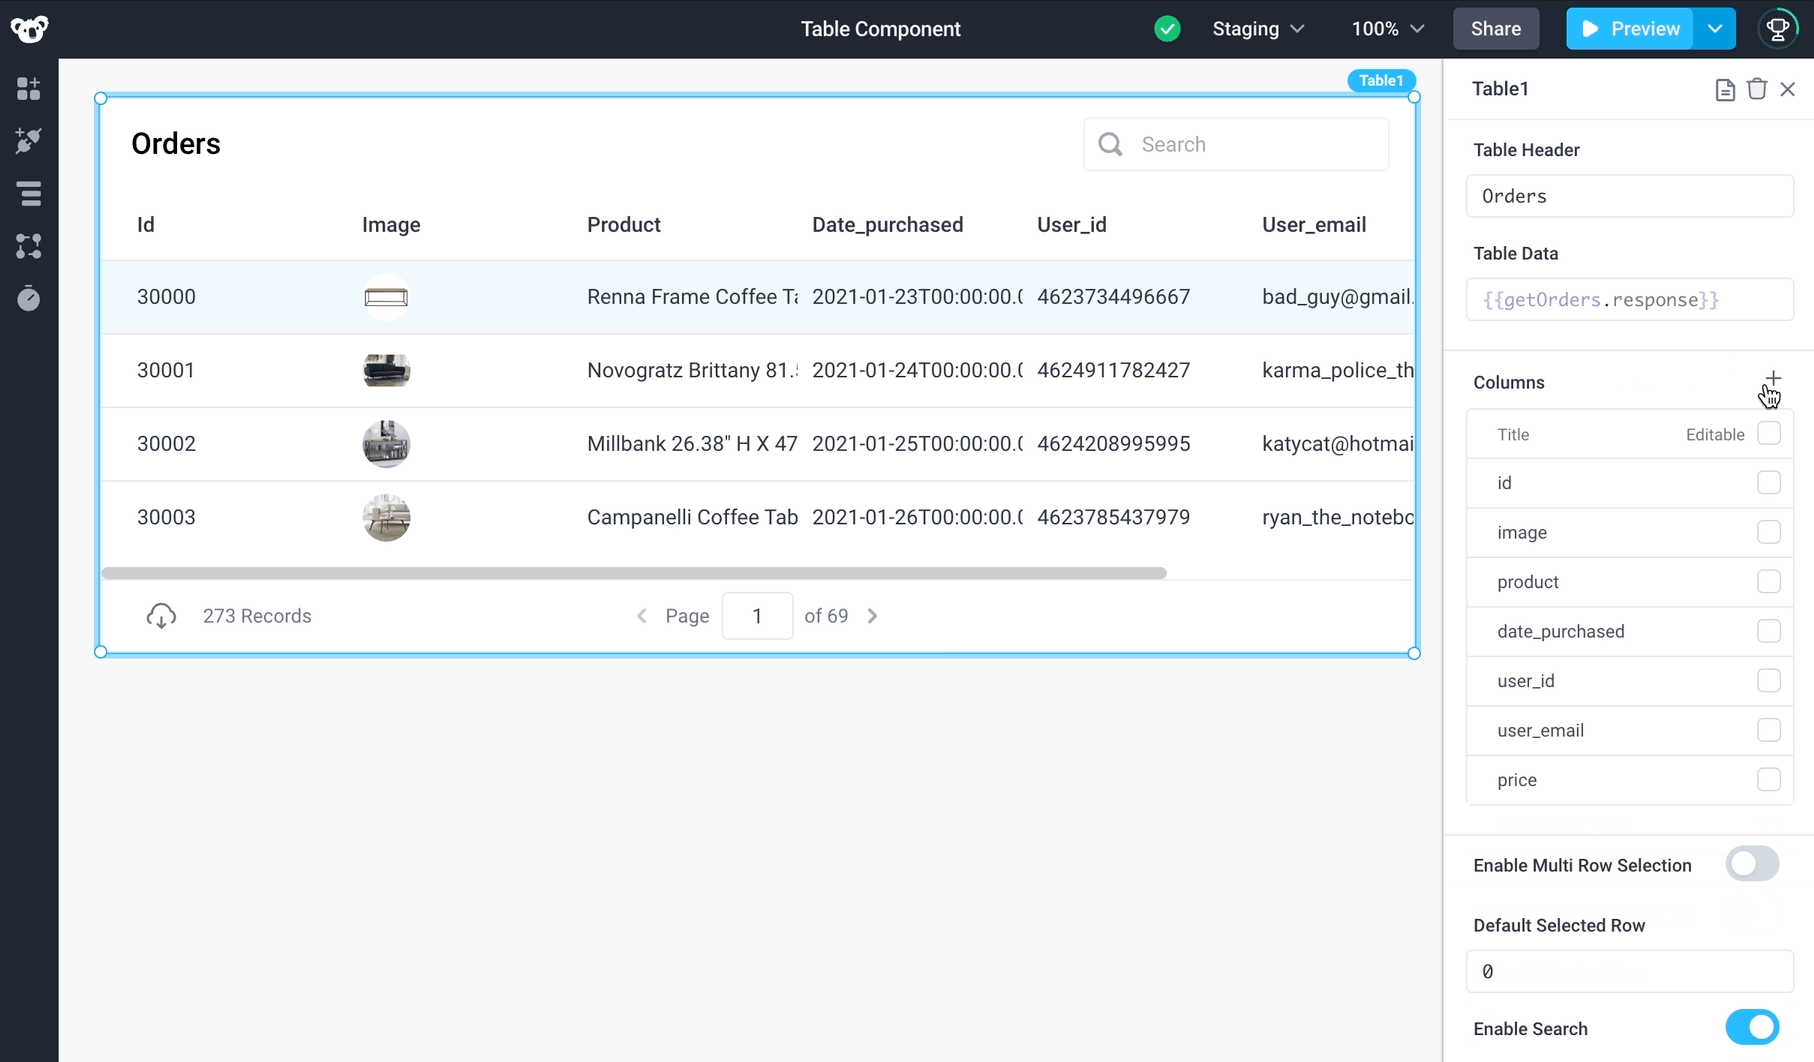
Task: Click inside the Page number input
Action: [x=757, y=615]
